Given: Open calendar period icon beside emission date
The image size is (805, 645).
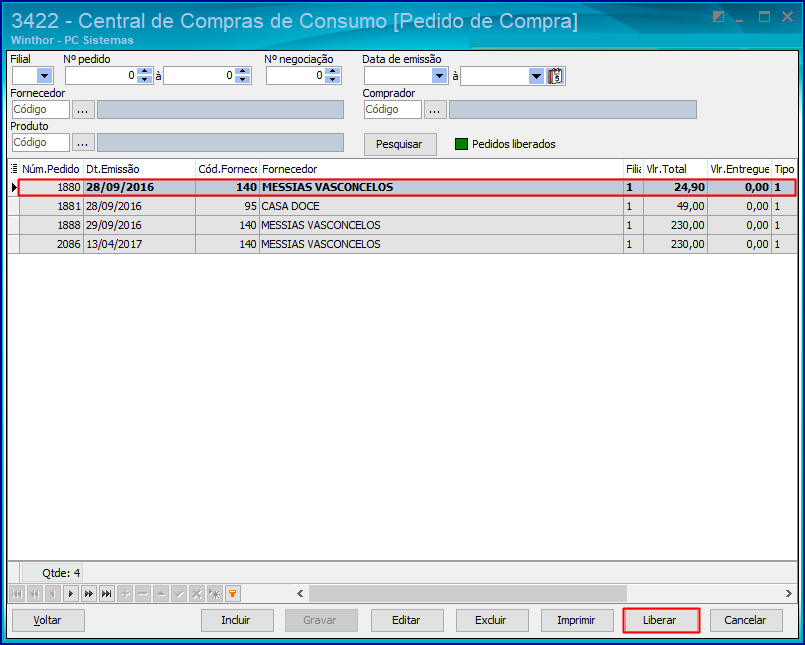Looking at the screenshot, I should point(555,76).
